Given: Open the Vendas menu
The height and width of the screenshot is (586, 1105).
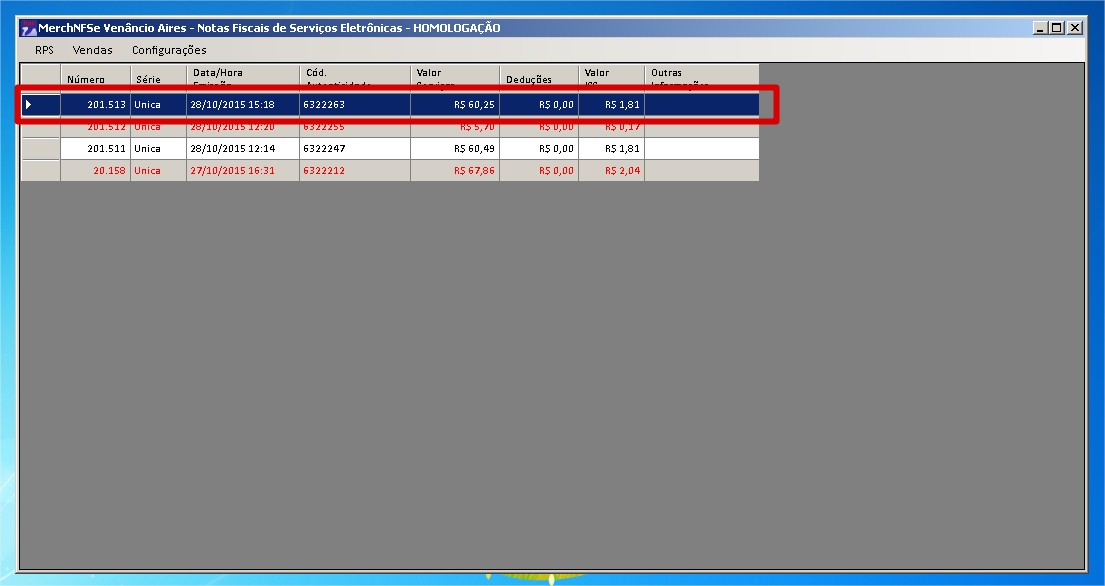Looking at the screenshot, I should click(92, 50).
